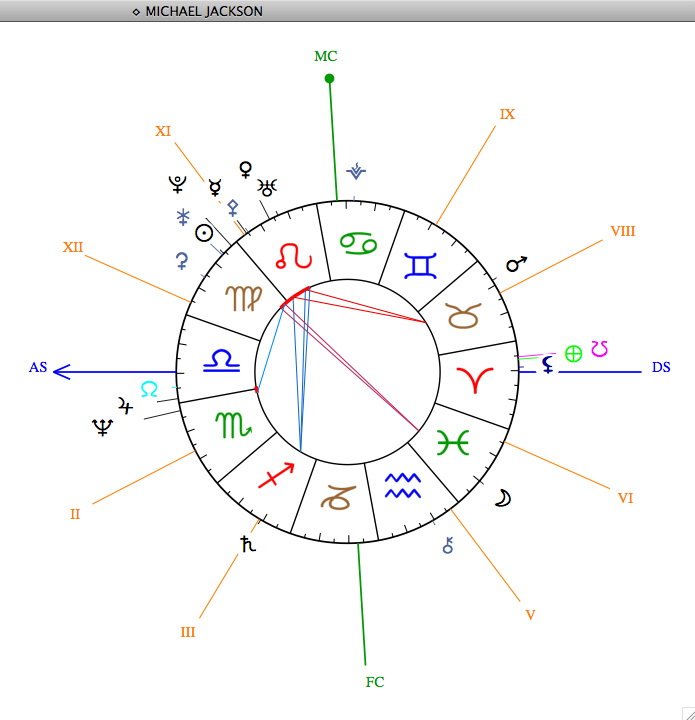695x720 pixels.
Task: Click the cyan North Node symbol
Action: click(149, 389)
